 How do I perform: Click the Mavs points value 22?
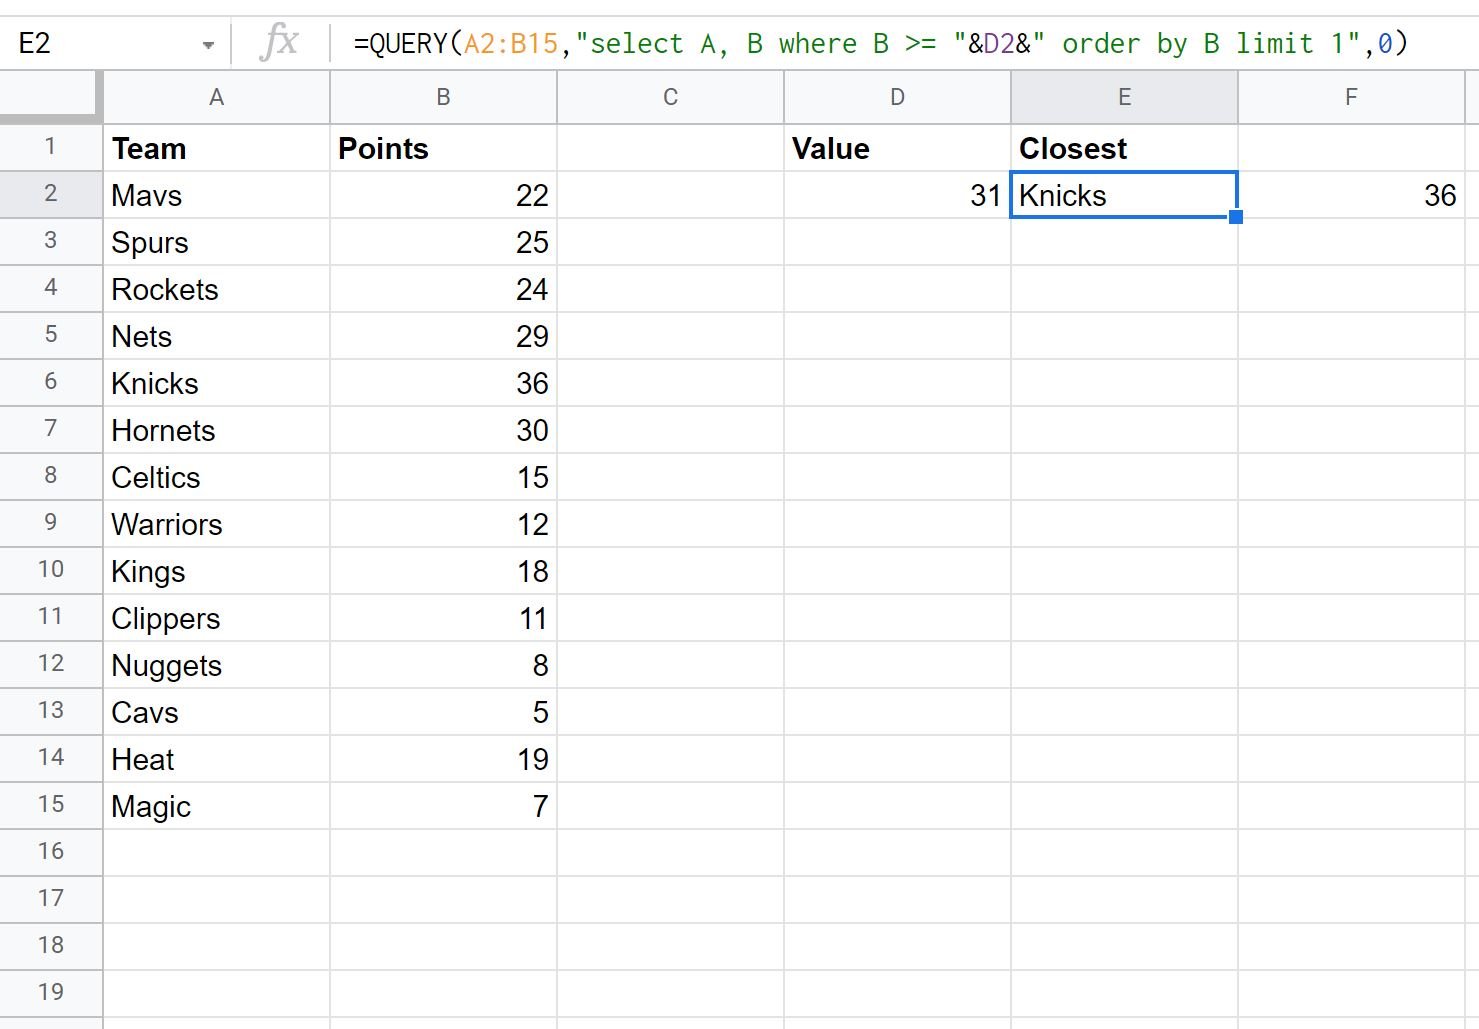[443, 195]
